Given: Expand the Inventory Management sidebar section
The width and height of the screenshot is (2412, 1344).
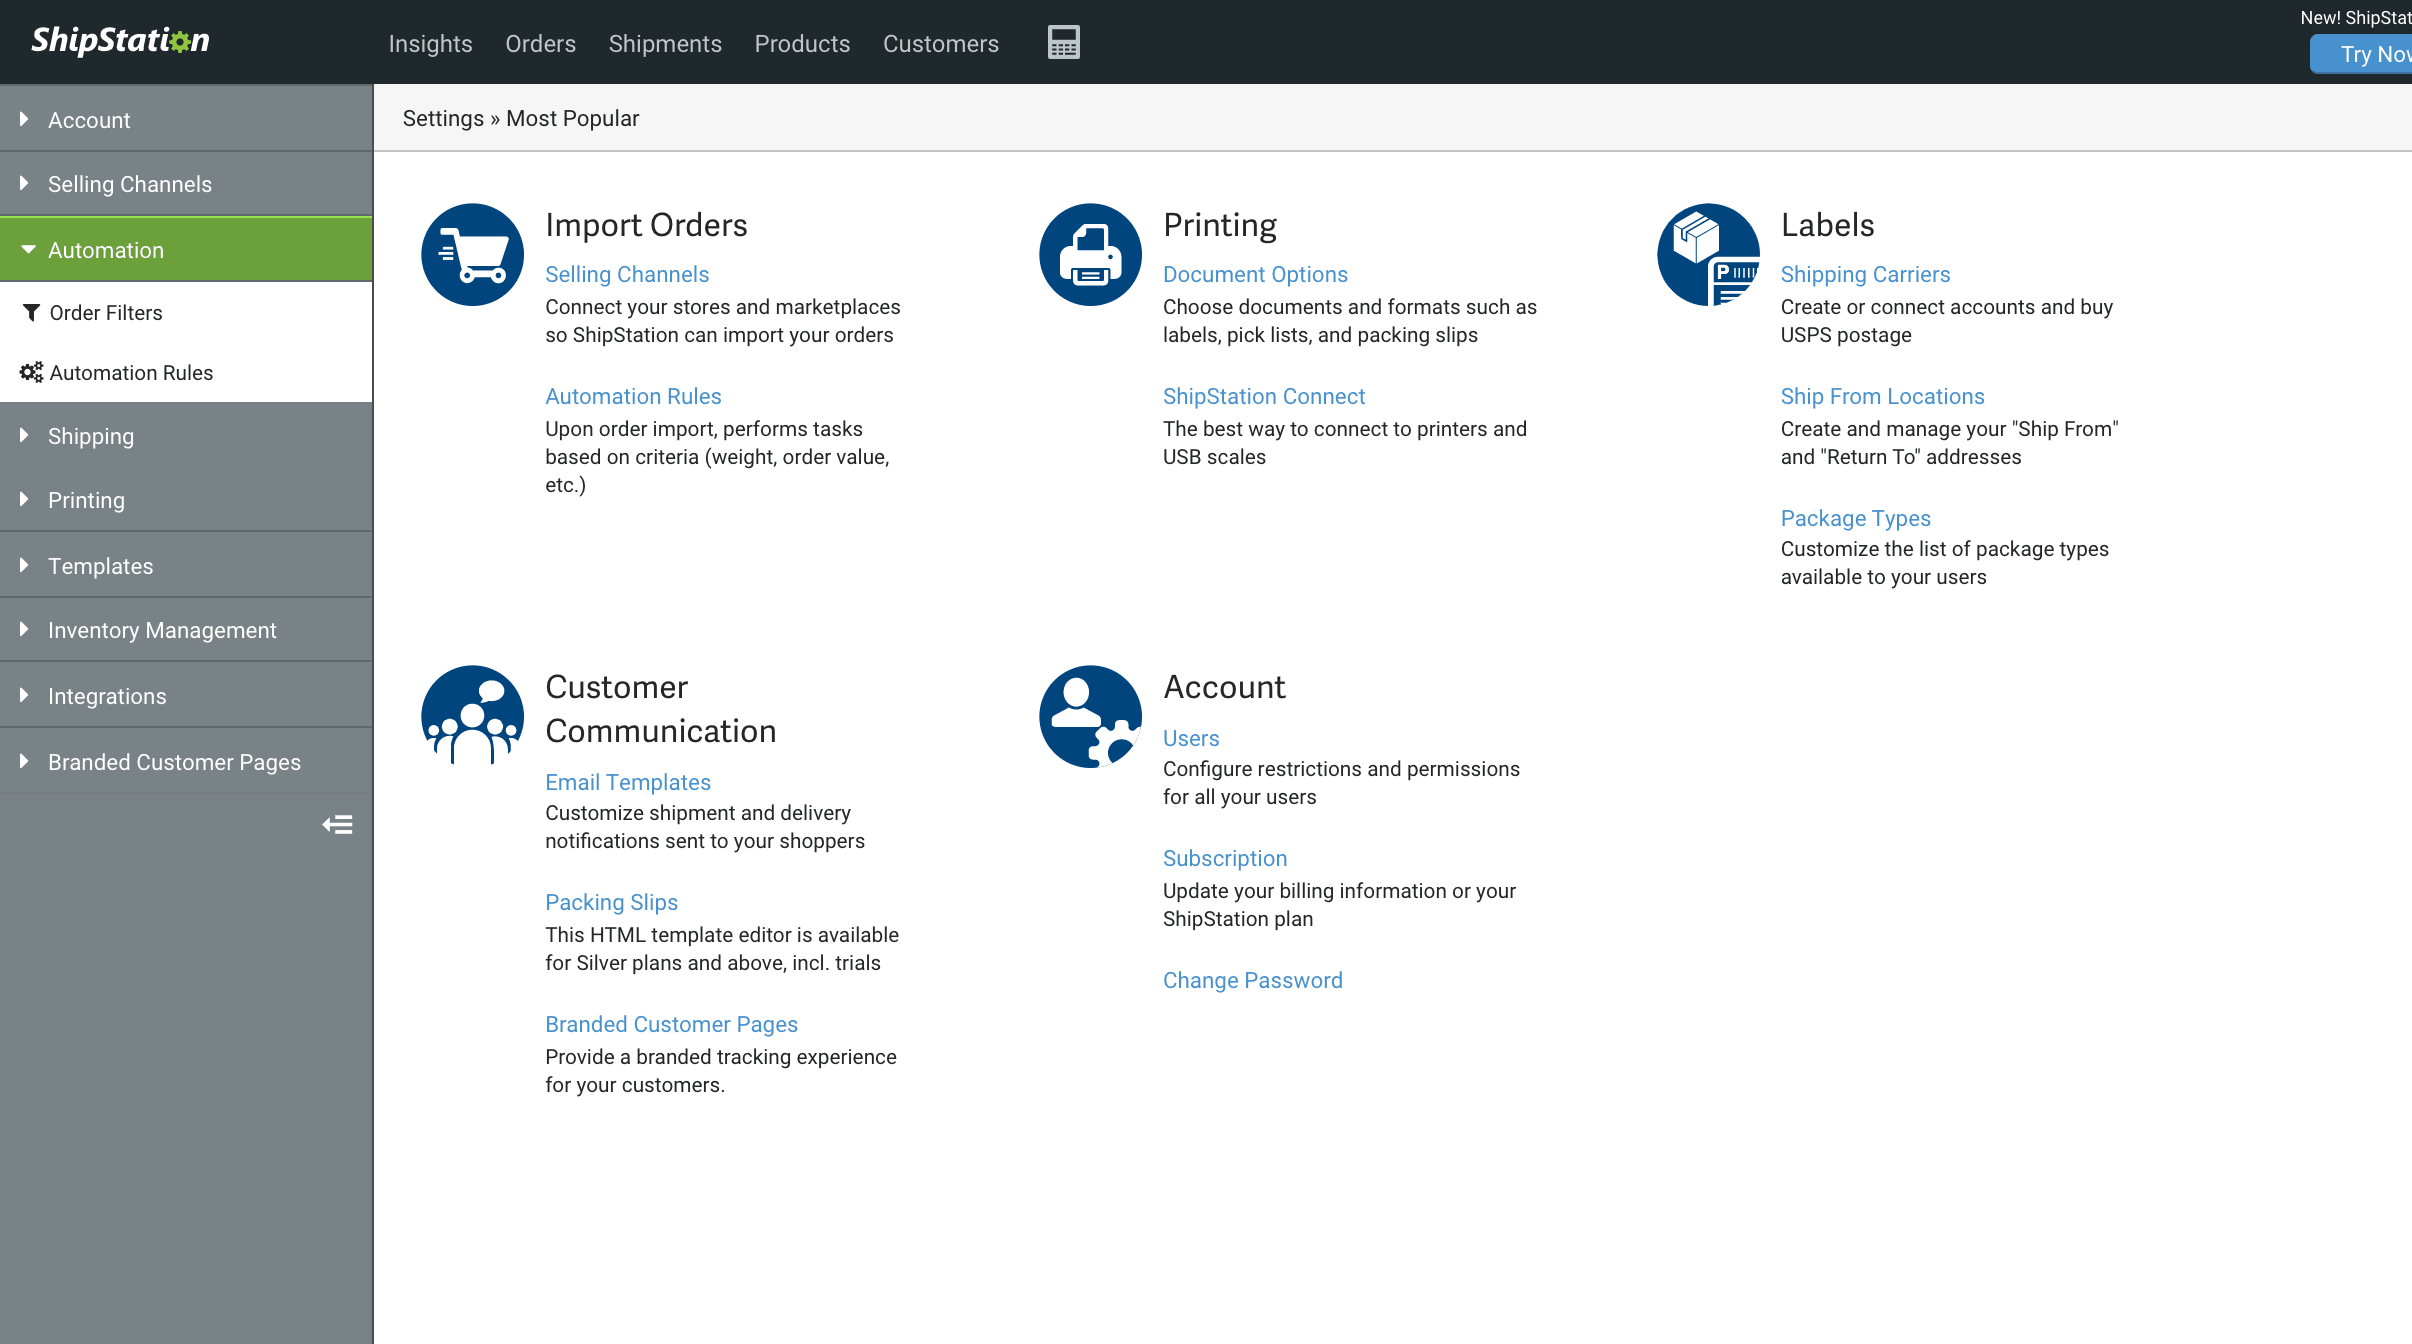Looking at the screenshot, I should pyautogui.click(x=186, y=630).
